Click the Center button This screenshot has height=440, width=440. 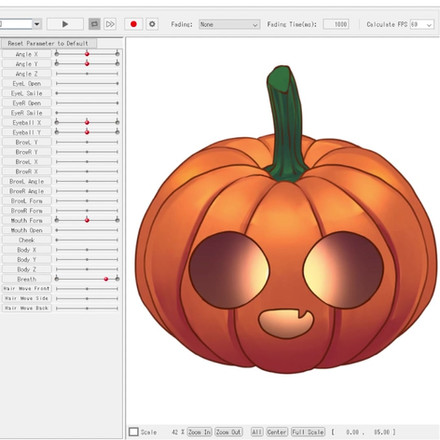[277, 432]
